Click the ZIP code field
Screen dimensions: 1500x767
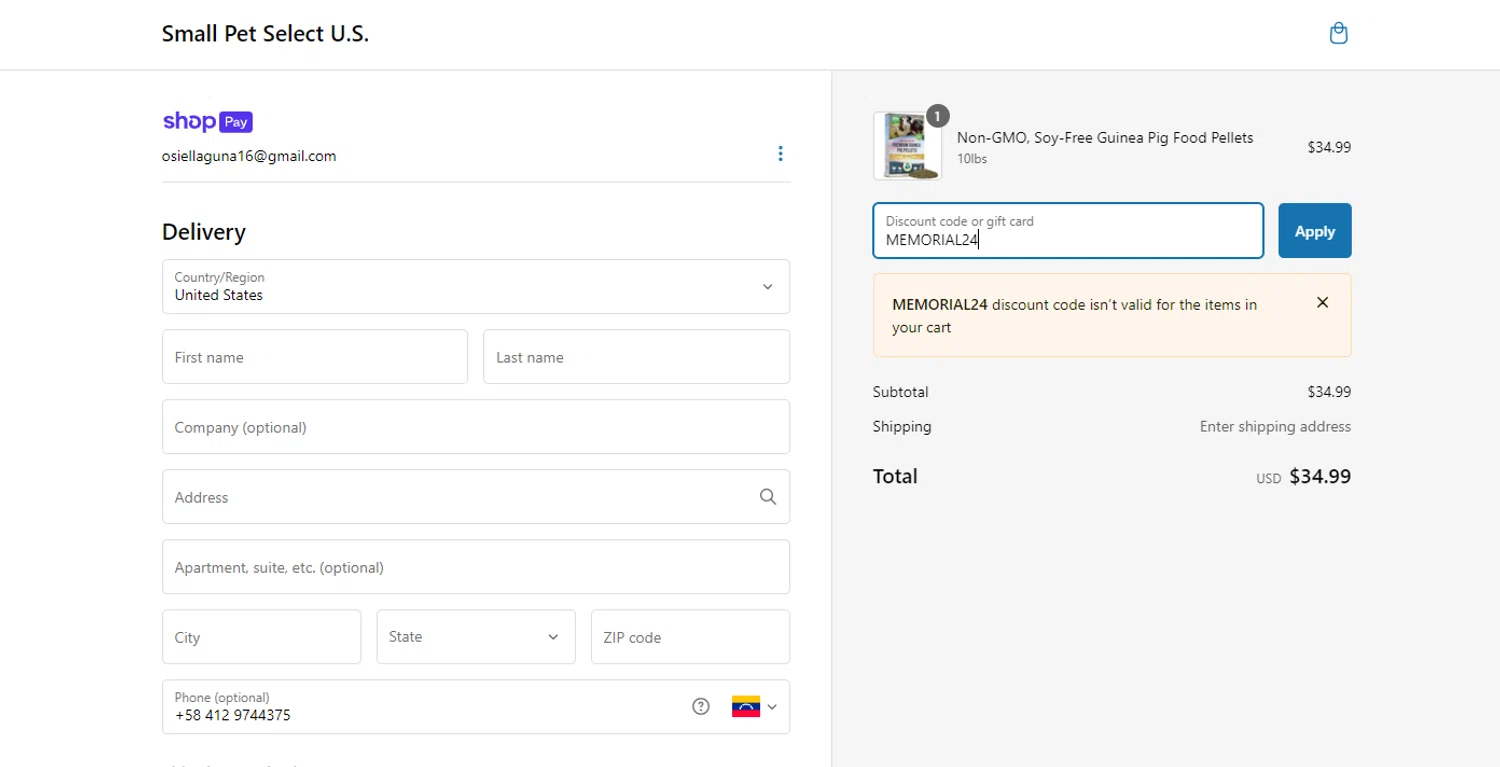point(690,637)
